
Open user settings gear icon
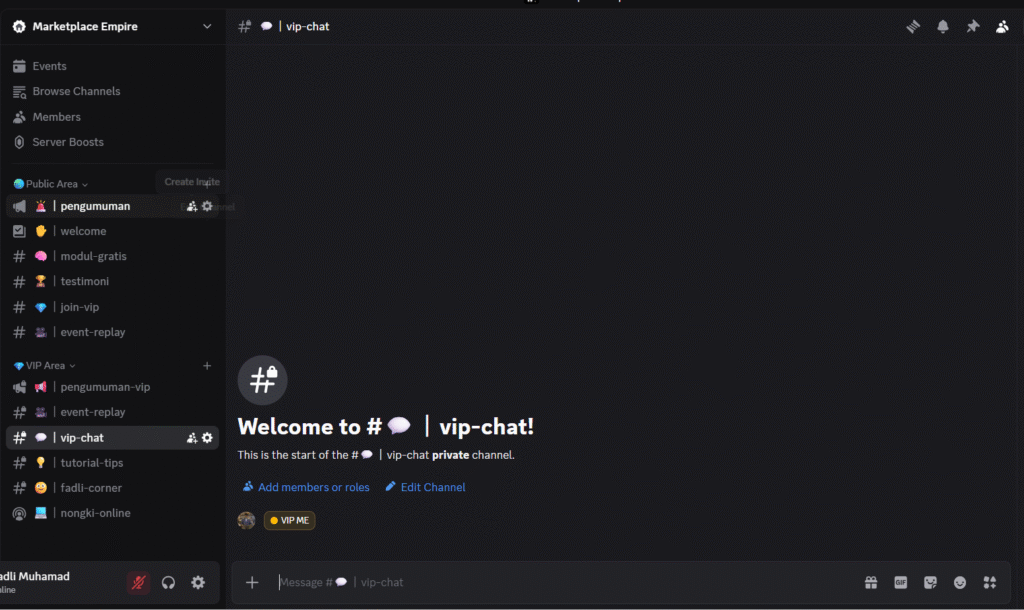[x=198, y=582]
